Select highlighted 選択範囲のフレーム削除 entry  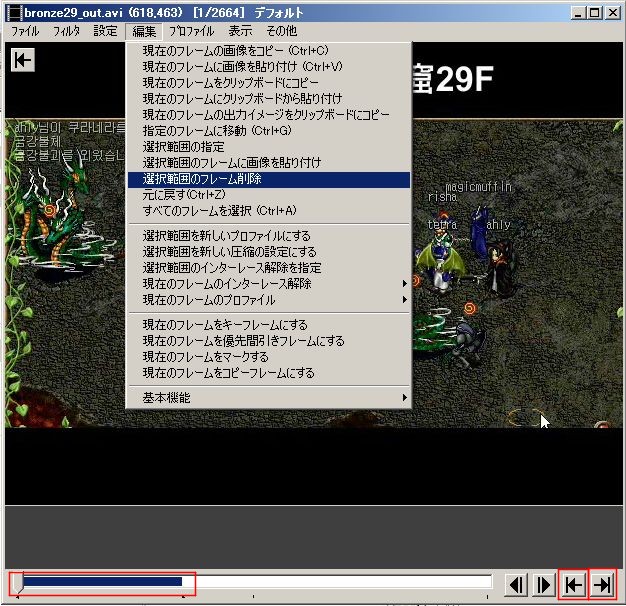pyautogui.click(x=269, y=179)
